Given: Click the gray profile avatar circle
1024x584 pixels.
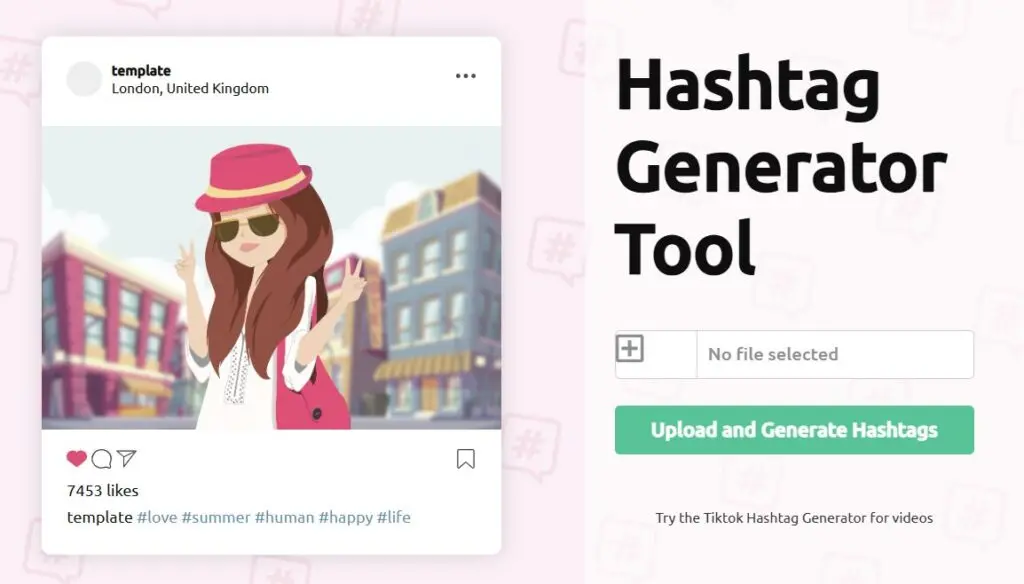Looking at the screenshot, I should click(x=84, y=79).
